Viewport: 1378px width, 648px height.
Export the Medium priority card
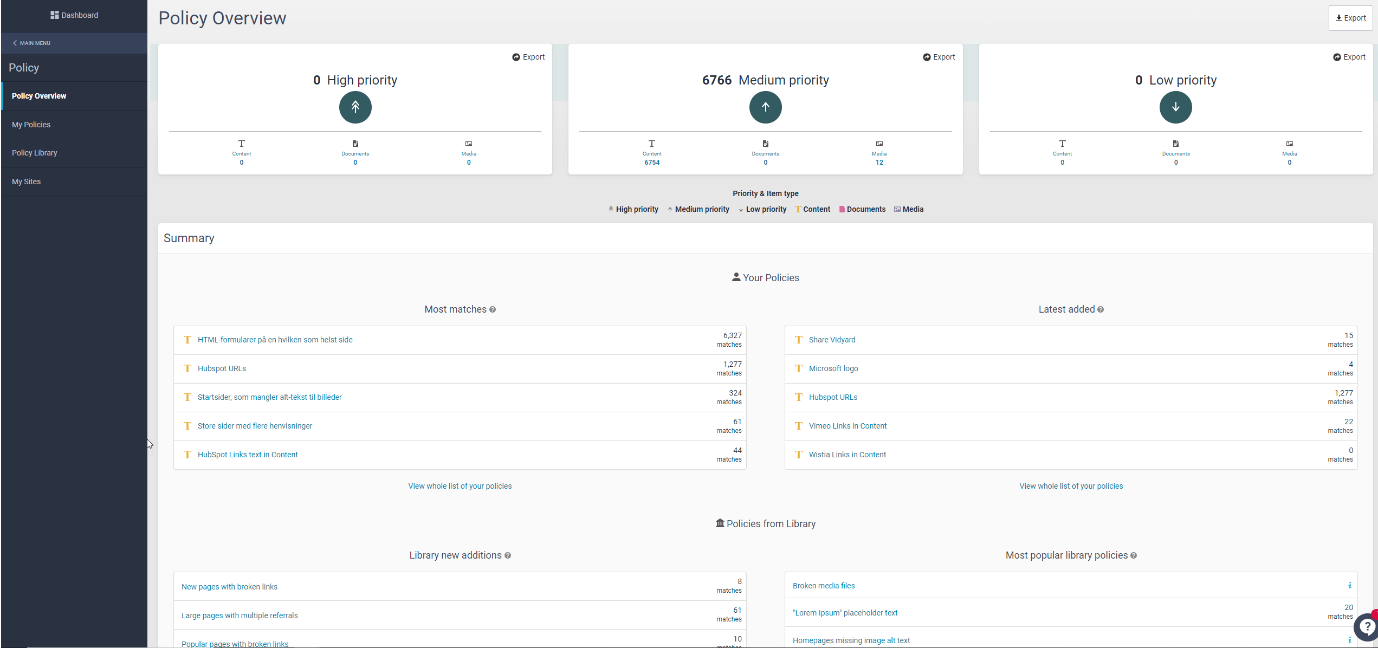point(938,57)
